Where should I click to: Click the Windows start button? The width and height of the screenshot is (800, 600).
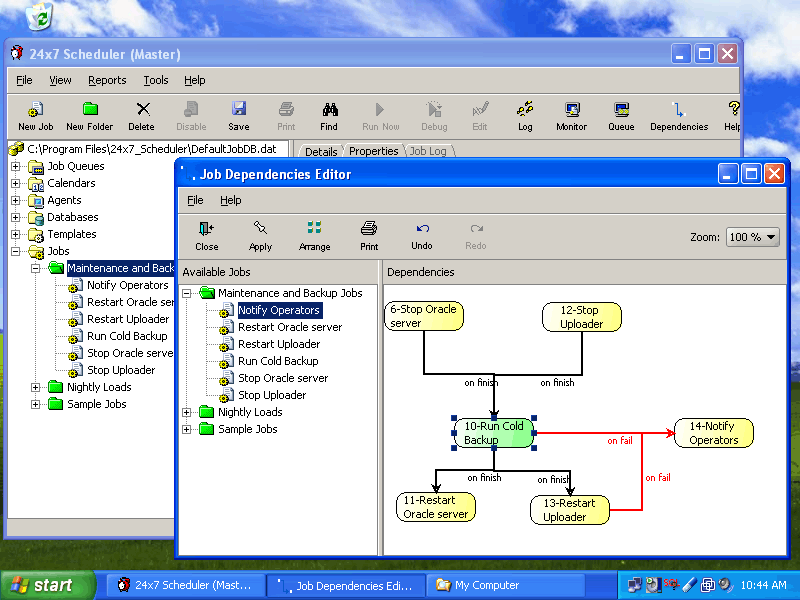(47, 585)
